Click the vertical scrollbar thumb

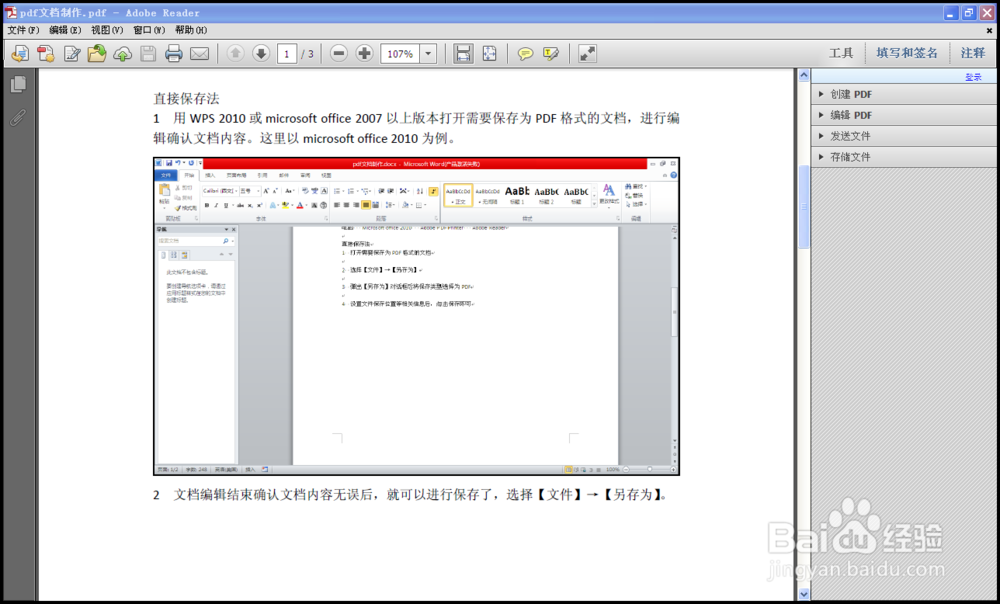click(804, 207)
